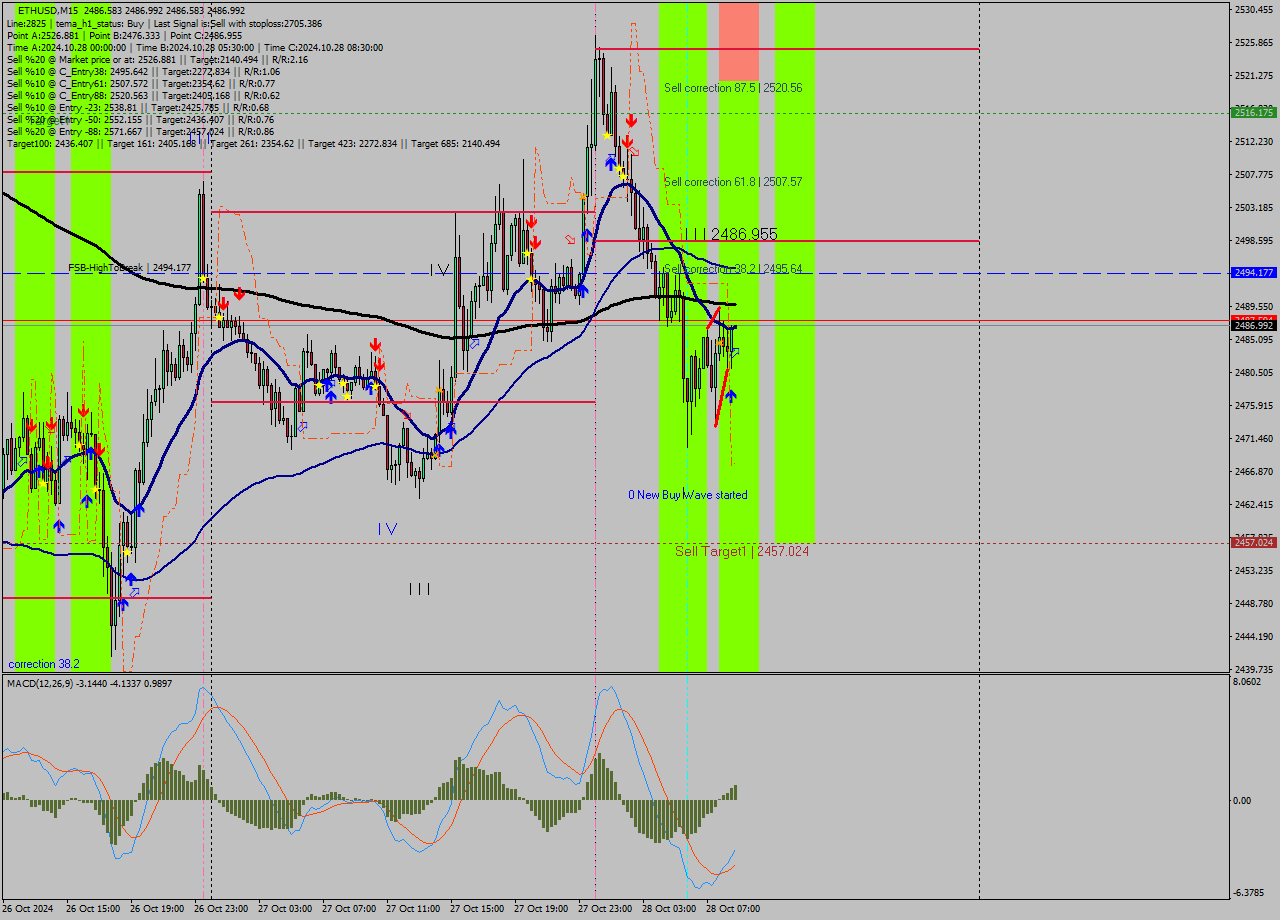Click the 2480.505 price scale value
The height and width of the screenshot is (920, 1280).
1254,373
